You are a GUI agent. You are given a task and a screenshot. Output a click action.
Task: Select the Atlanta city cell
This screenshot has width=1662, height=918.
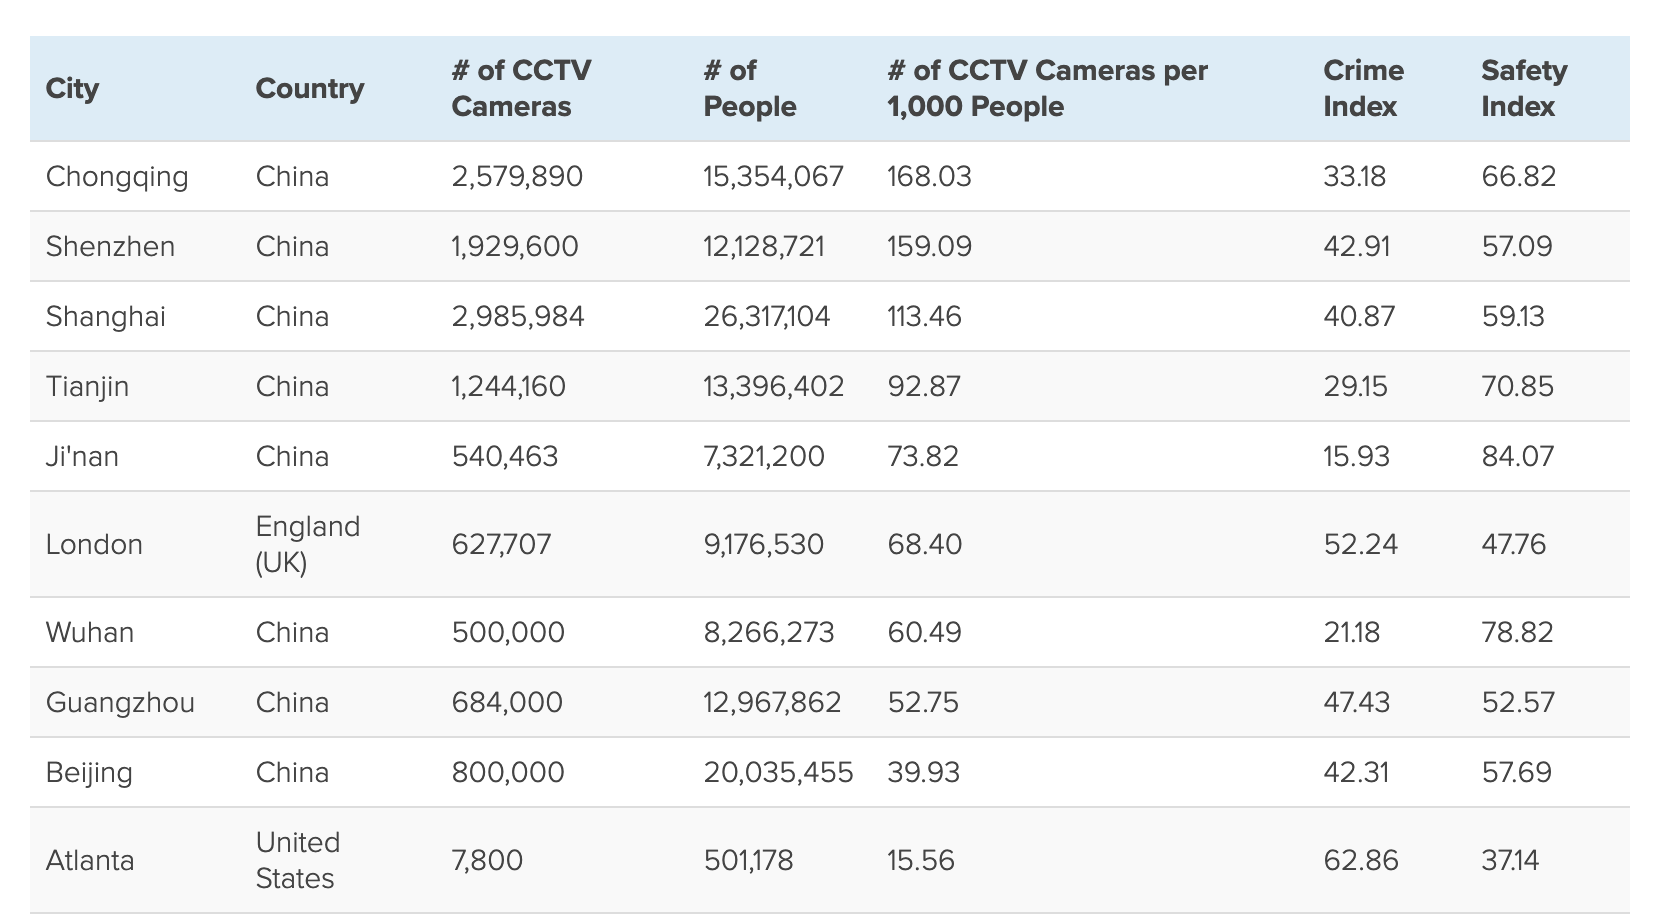click(90, 861)
